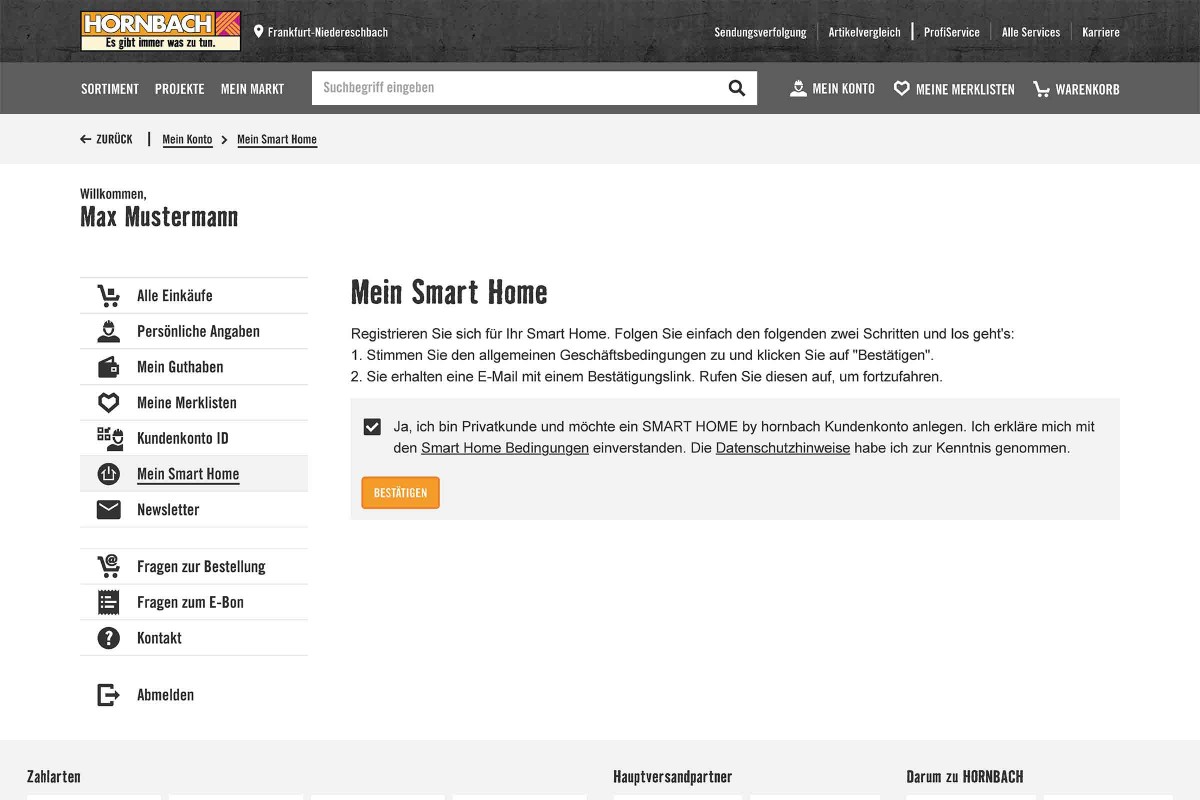Click the Frankfurt-Niedereschbach store link
Image resolution: width=1200 pixels, height=800 pixels.
tap(327, 32)
